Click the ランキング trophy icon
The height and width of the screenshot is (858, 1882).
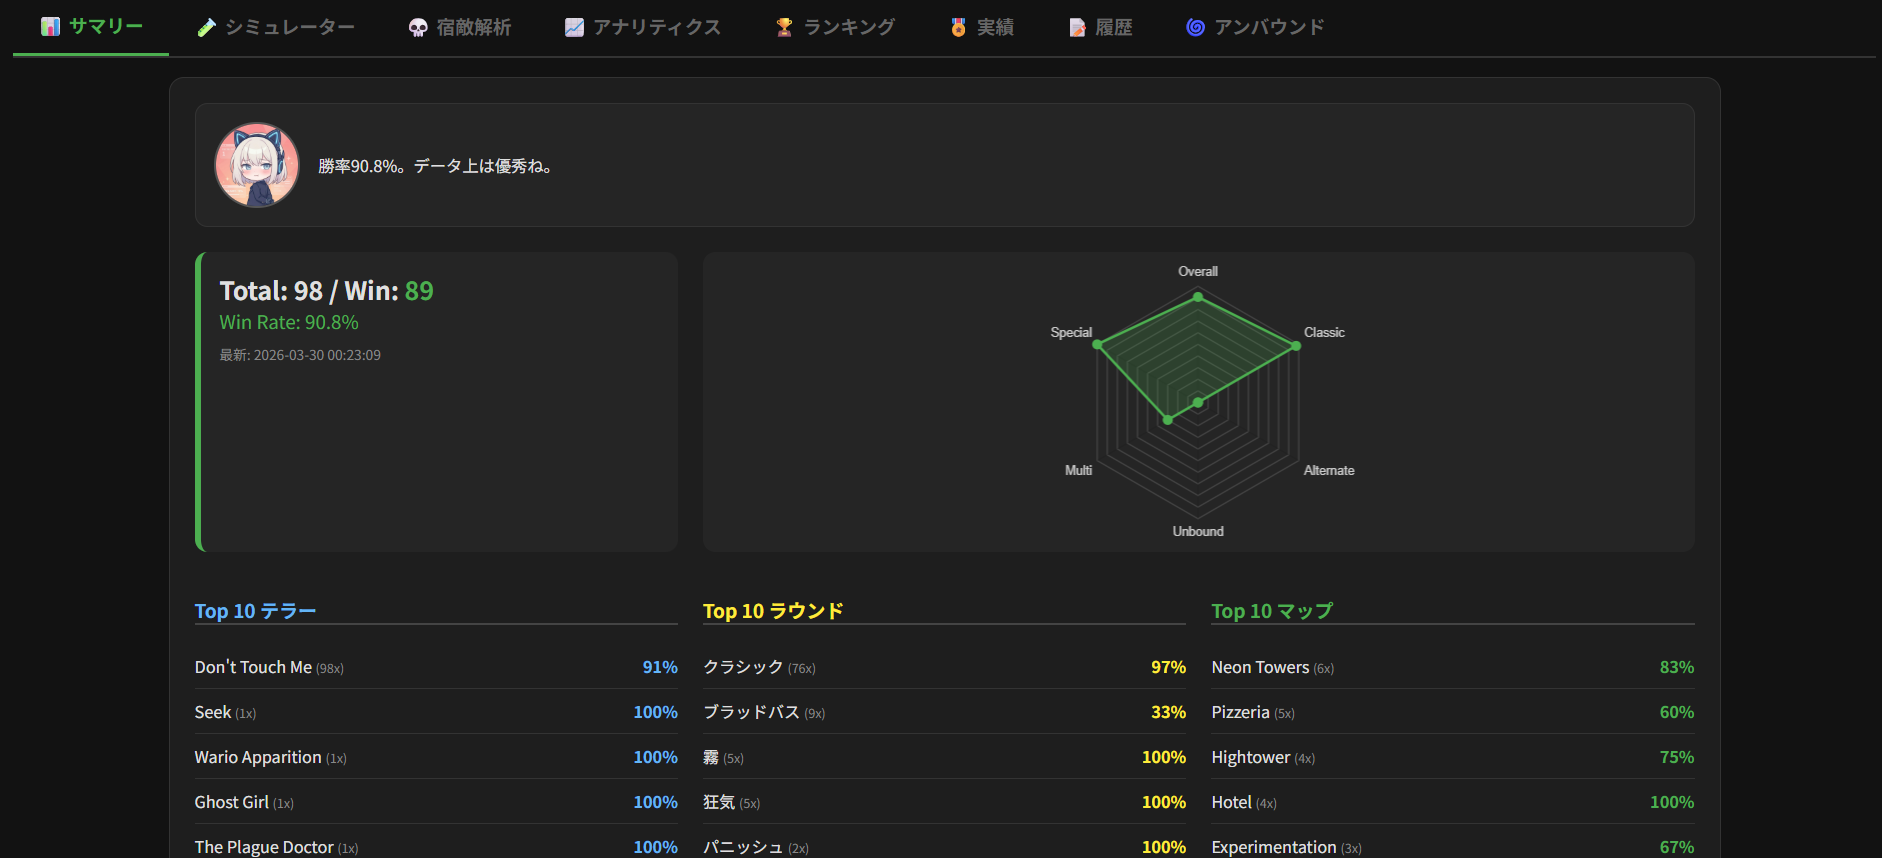tap(785, 28)
